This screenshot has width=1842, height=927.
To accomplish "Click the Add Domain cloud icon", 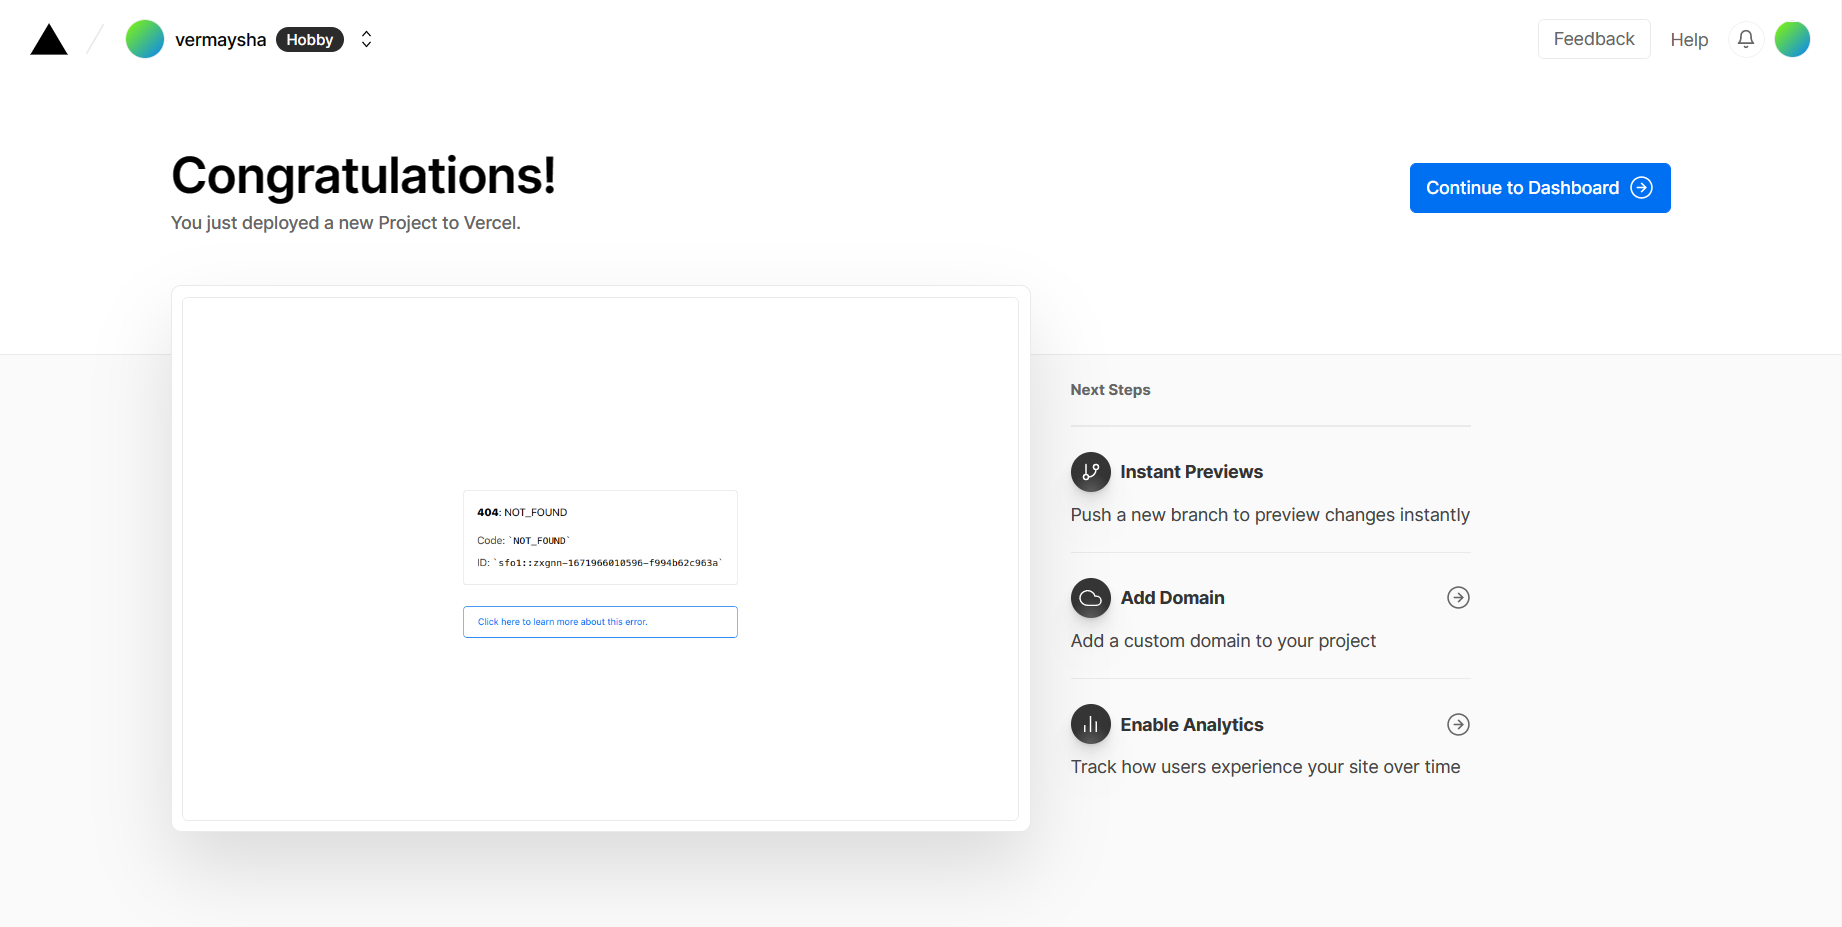I will point(1091,598).
